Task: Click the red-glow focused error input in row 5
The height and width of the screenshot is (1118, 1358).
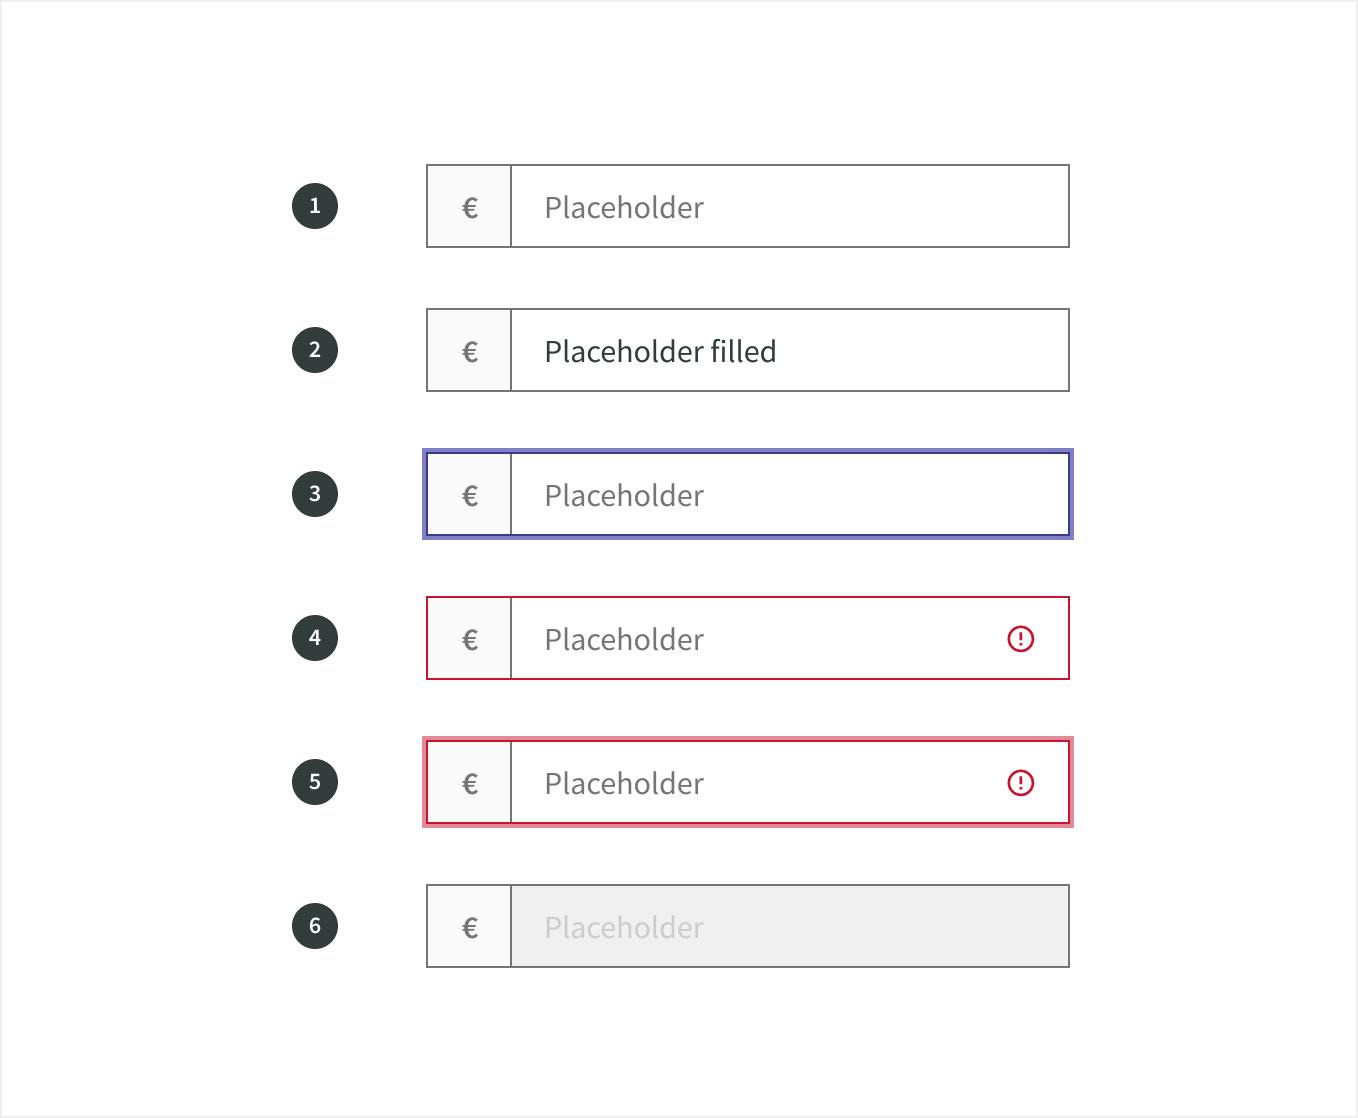Action: click(x=790, y=782)
